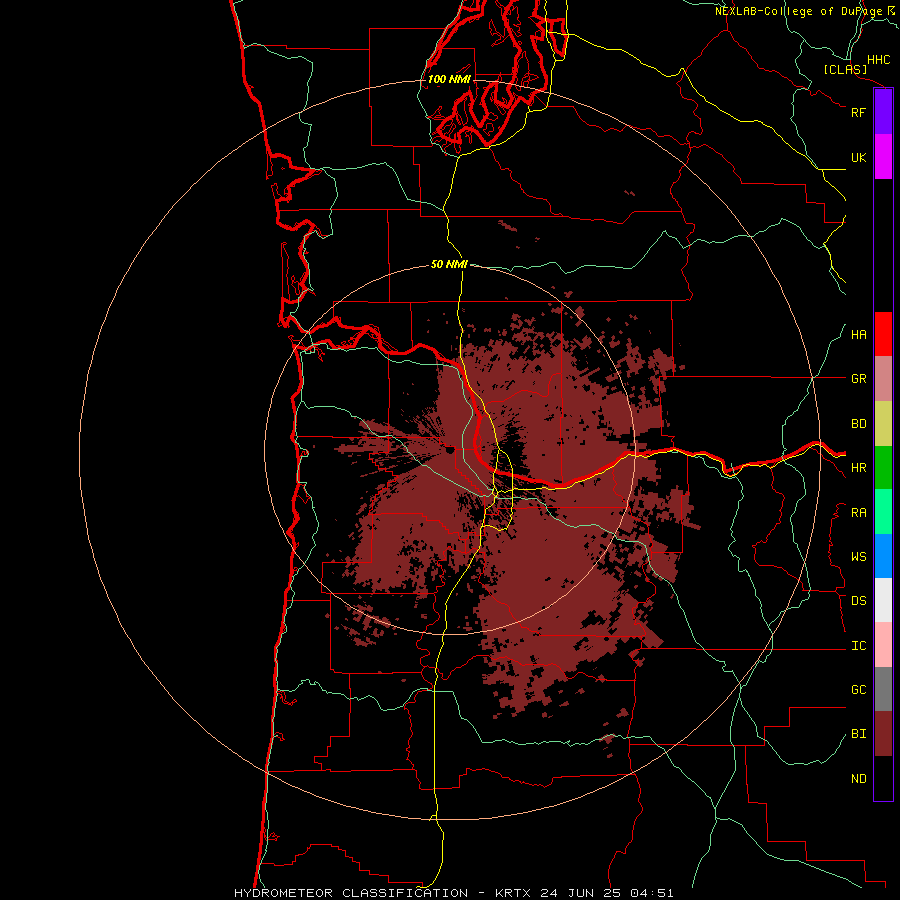Click the [CLAS] legend heading
900x900 pixels.
point(845,69)
